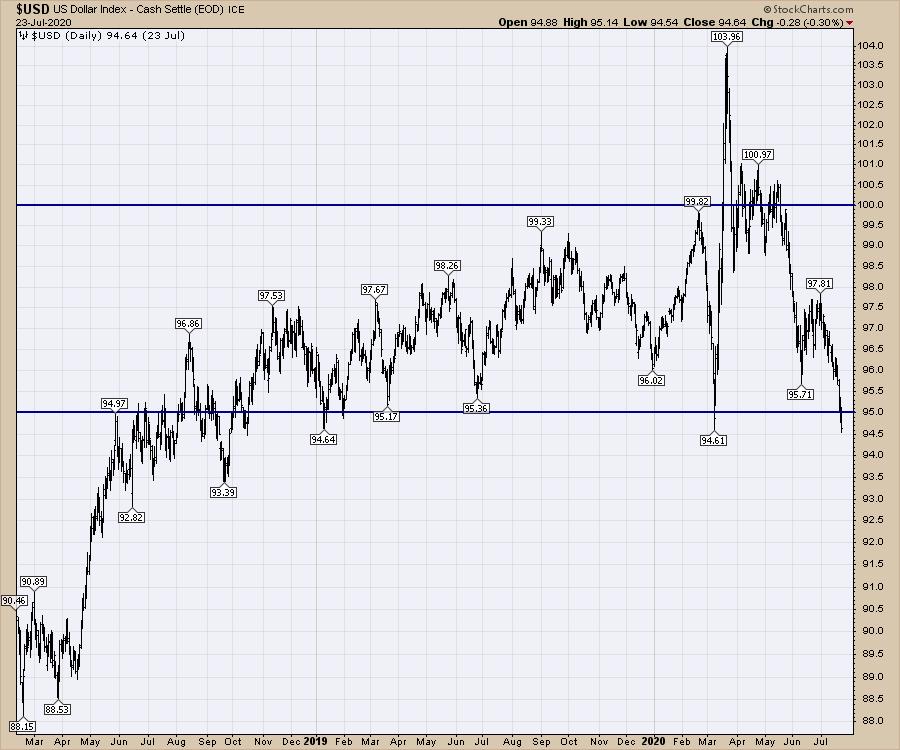Select the 100.97 high price label
The width and height of the screenshot is (900, 750).
coord(758,155)
